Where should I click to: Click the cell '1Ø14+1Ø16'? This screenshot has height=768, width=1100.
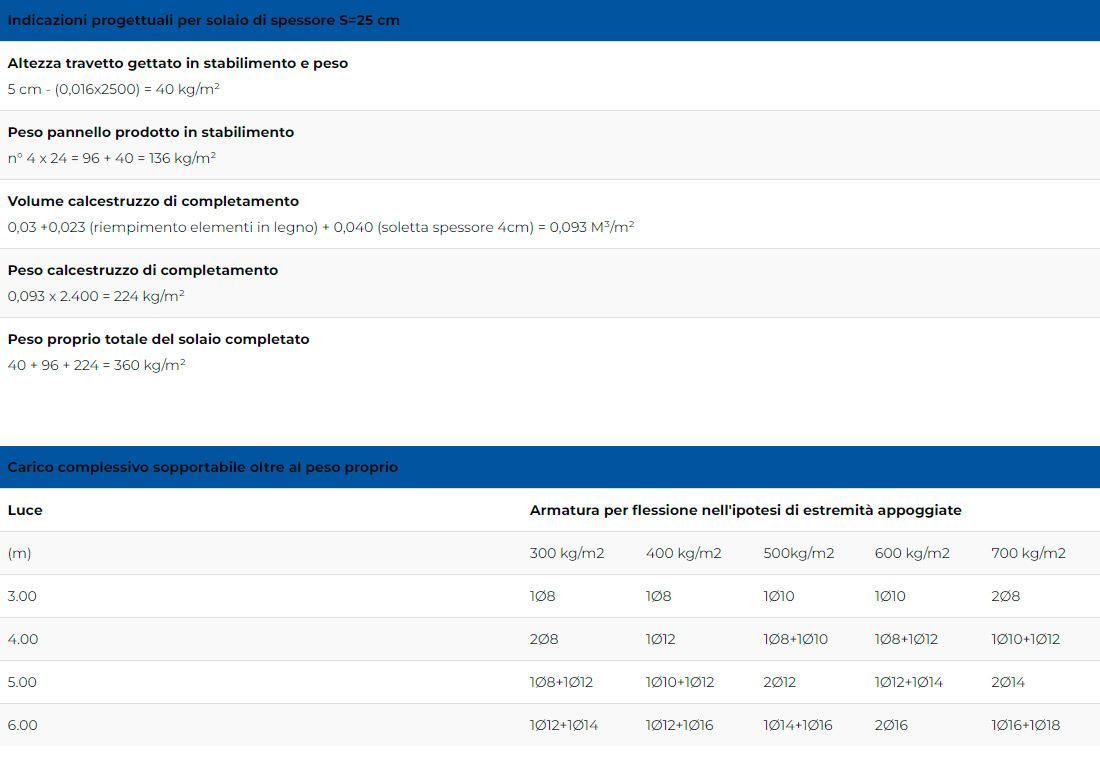pos(798,725)
